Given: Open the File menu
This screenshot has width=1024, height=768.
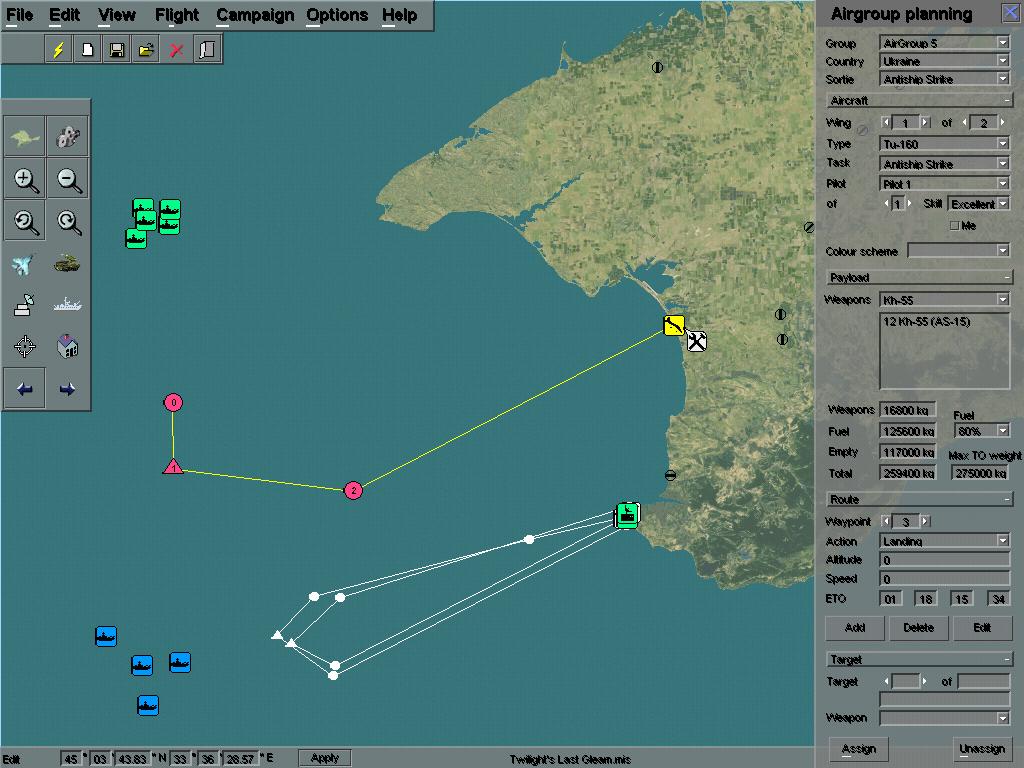Looking at the screenshot, I should click(19, 15).
